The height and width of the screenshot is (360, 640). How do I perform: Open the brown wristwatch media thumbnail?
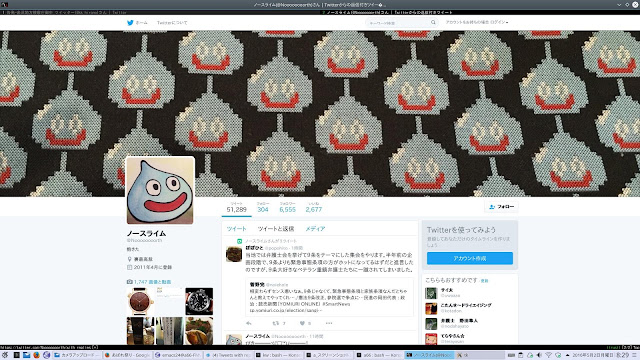click(x=140, y=302)
